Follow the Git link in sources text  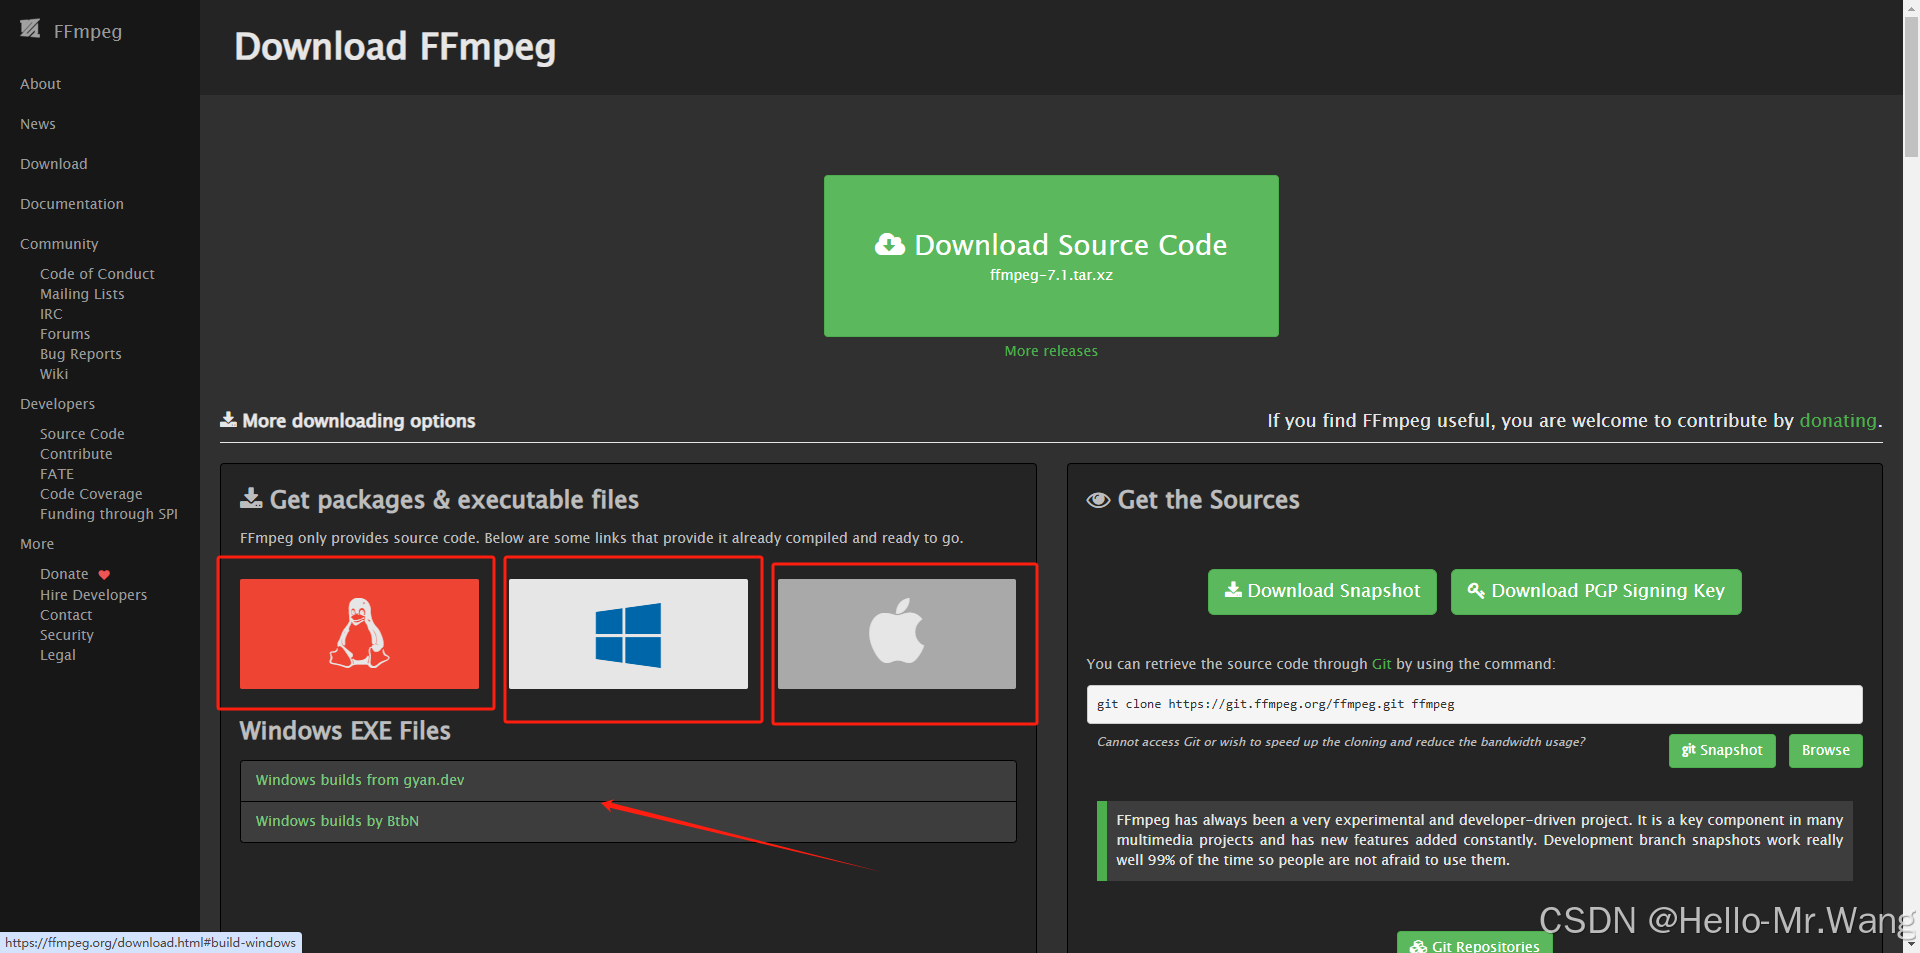point(1381,664)
